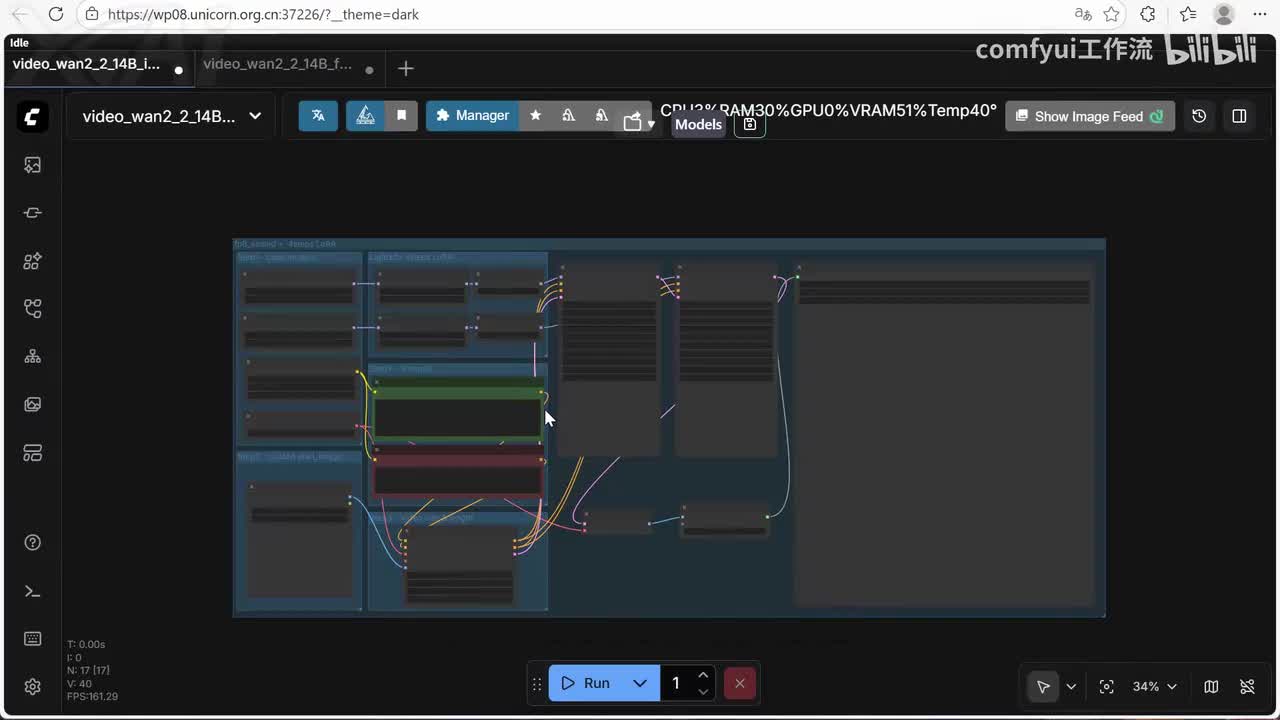This screenshot has width=1280, height=720.
Task: Switch to the first video_wan2_2_14B_i workflow tab
Action: click(86, 64)
